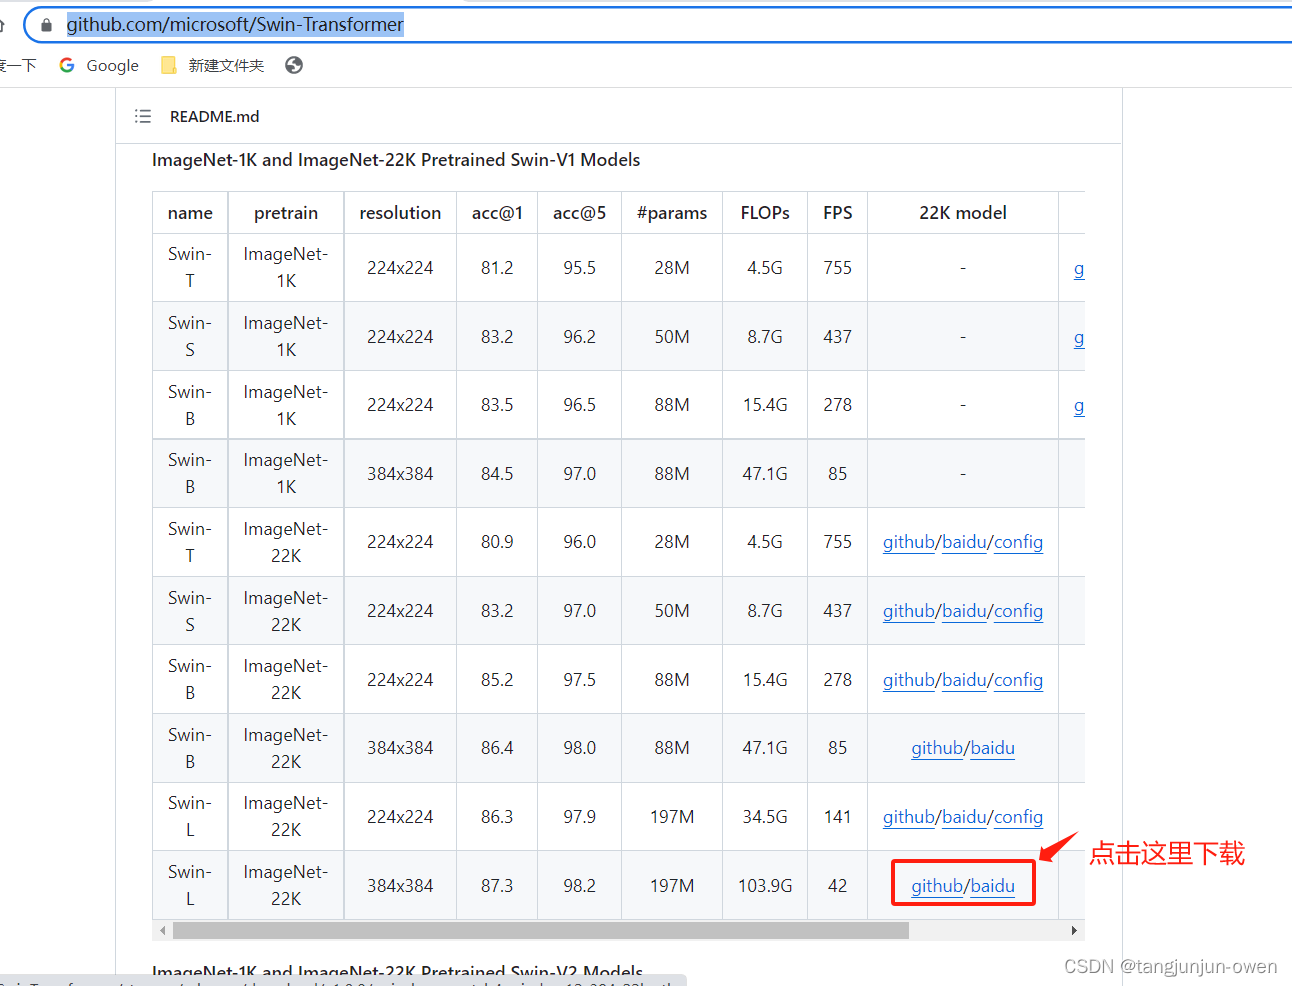Open config link for Swin-B 22K 224x224 row
The image size is (1292, 986).
[x=1018, y=680]
